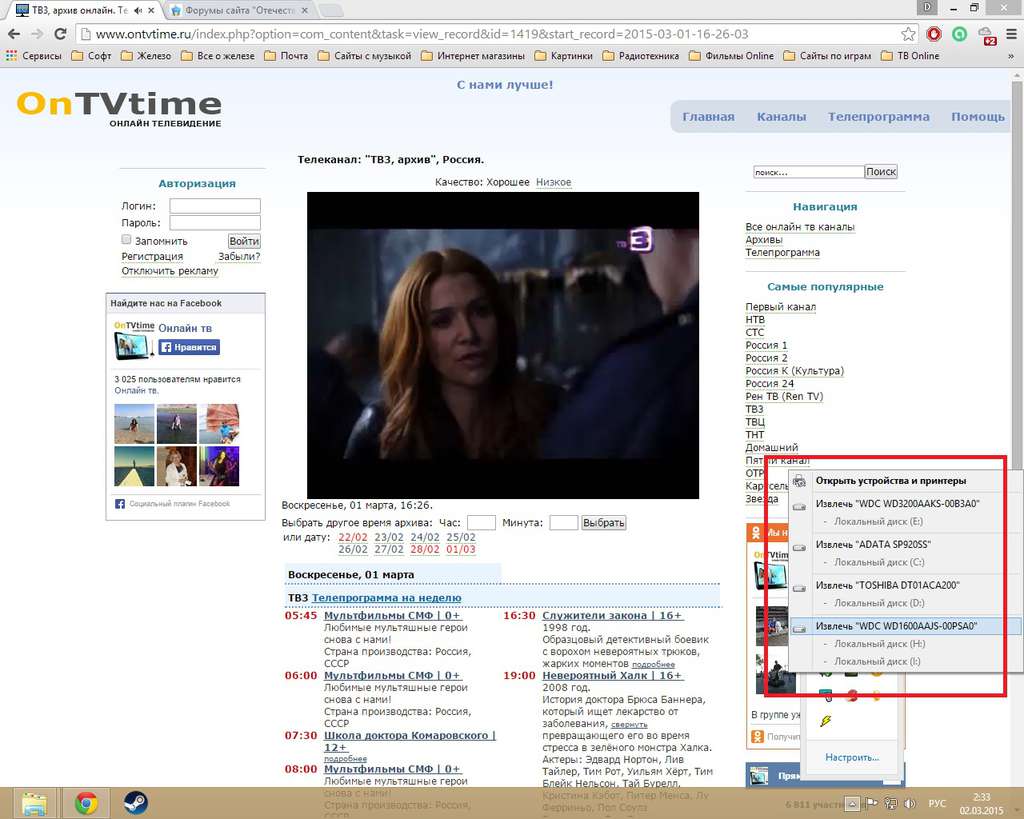Open the Радиотехника bookmarks folder
Image resolution: width=1024 pixels, height=819 pixels.
[641, 56]
